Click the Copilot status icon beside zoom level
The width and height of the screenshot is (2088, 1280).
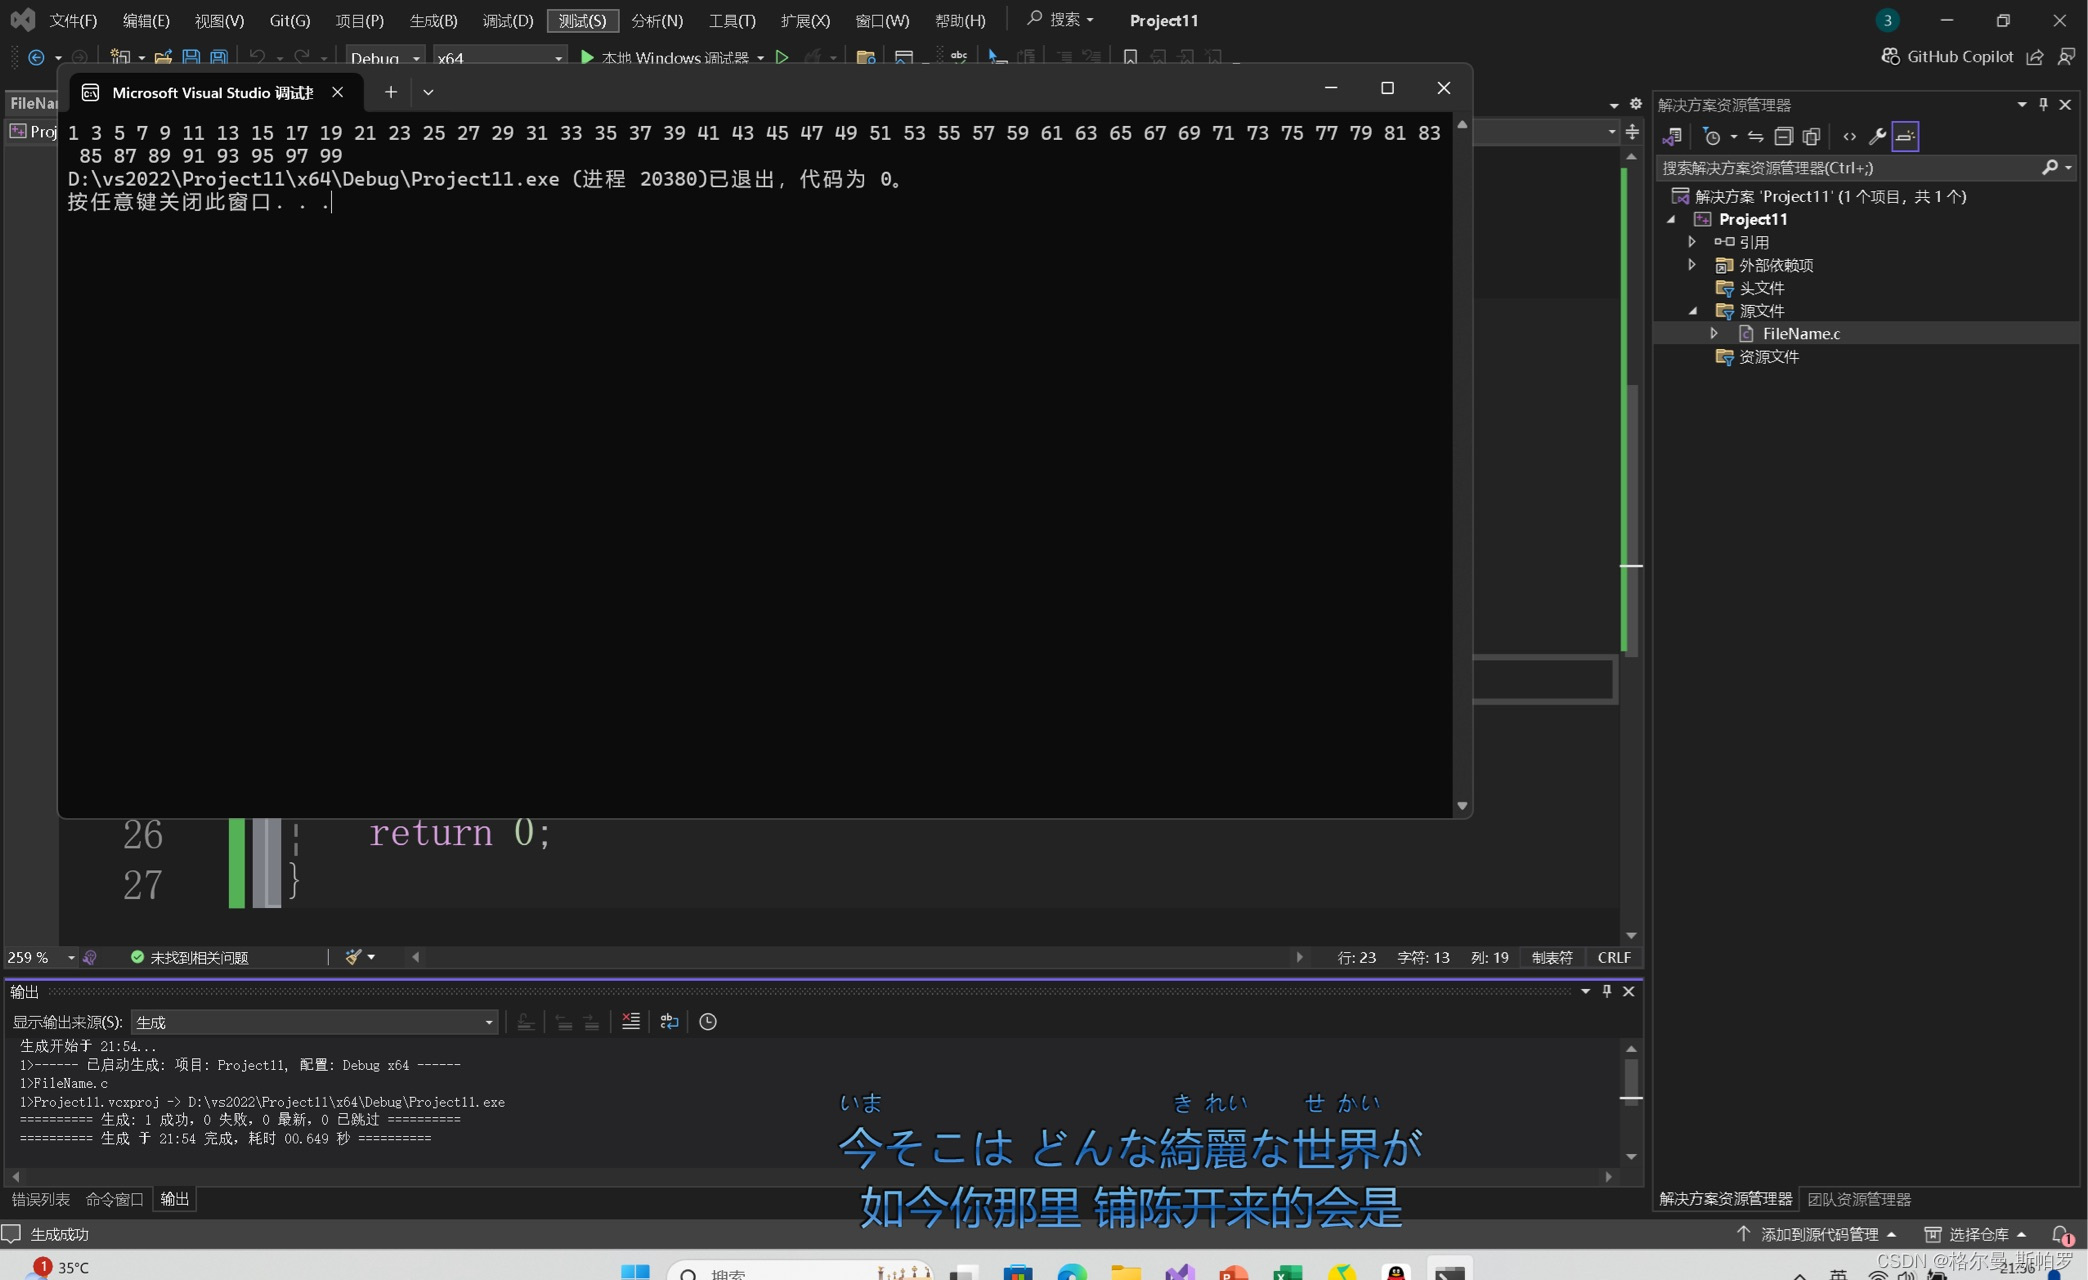click(x=90, y=957)
